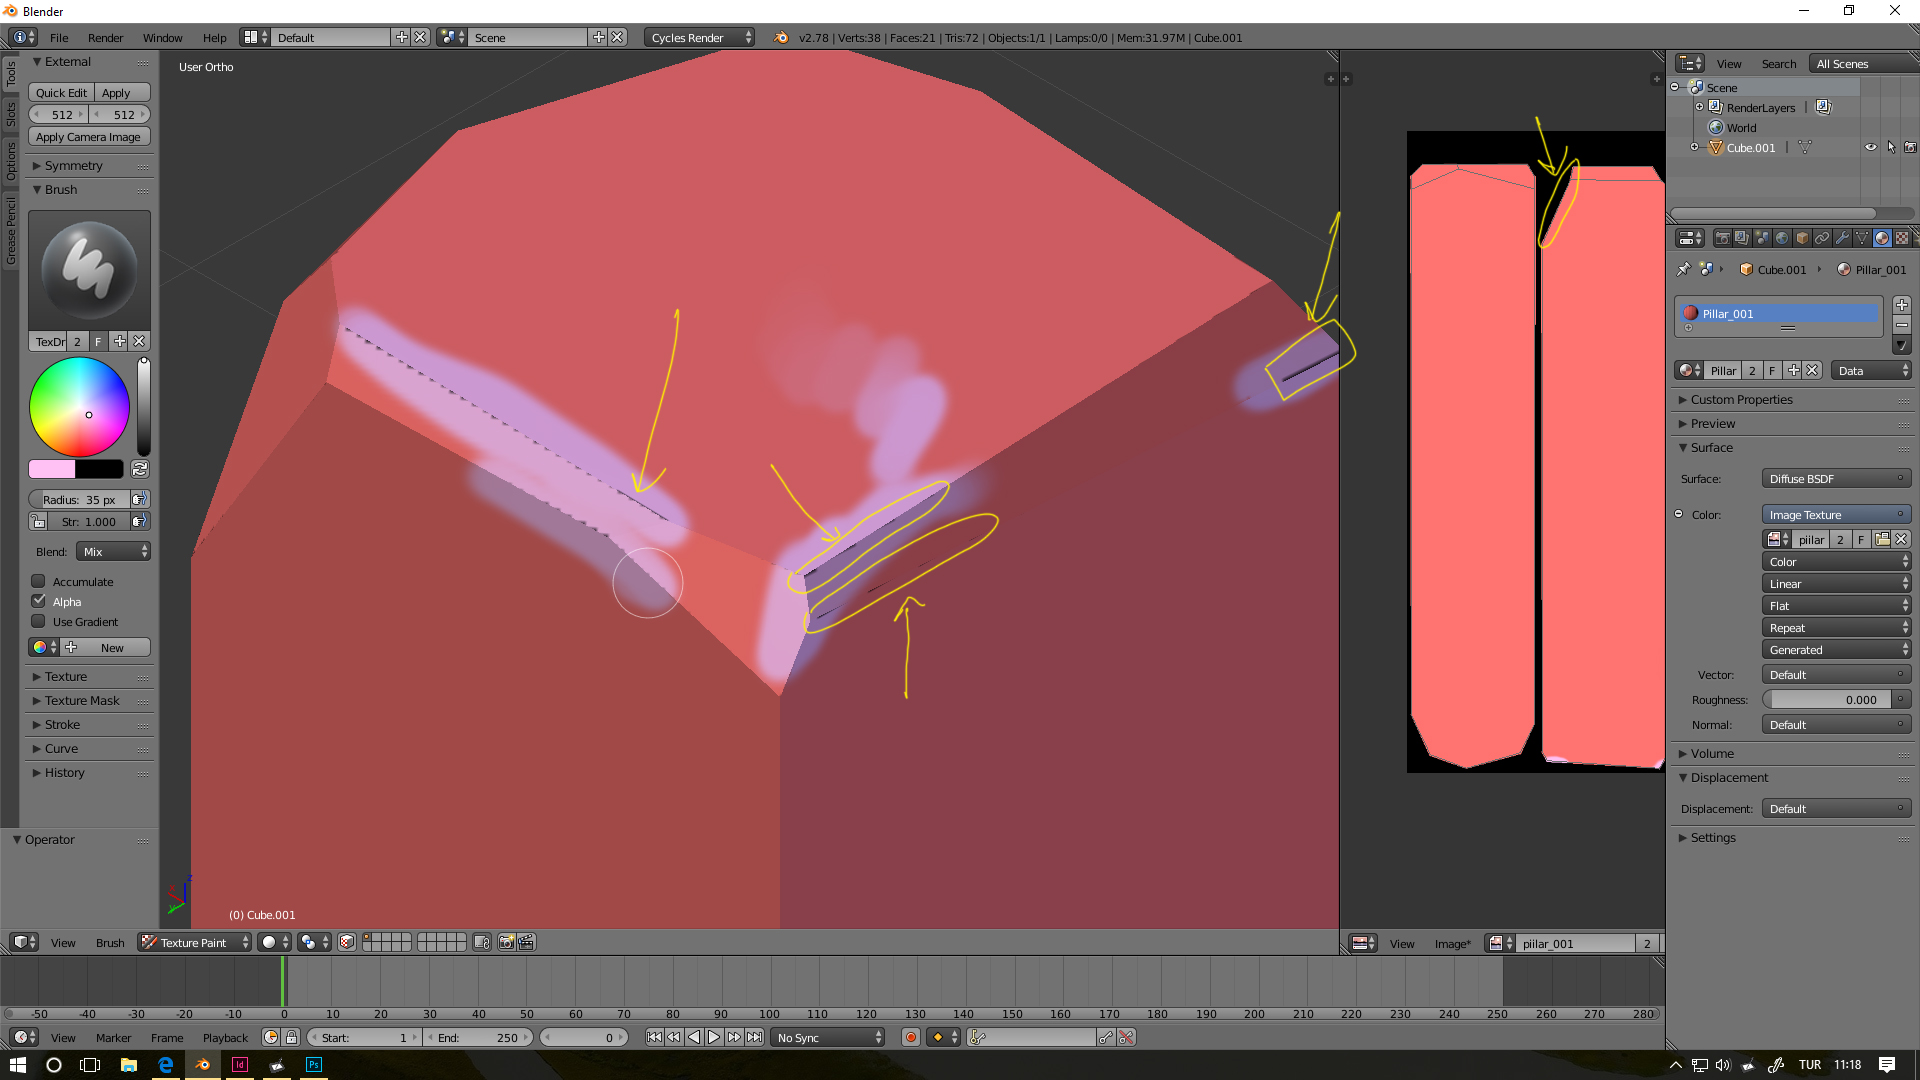Open the Modifiers wrench properties tab
1920x1080 pixels.
(x=1842, y=238)
